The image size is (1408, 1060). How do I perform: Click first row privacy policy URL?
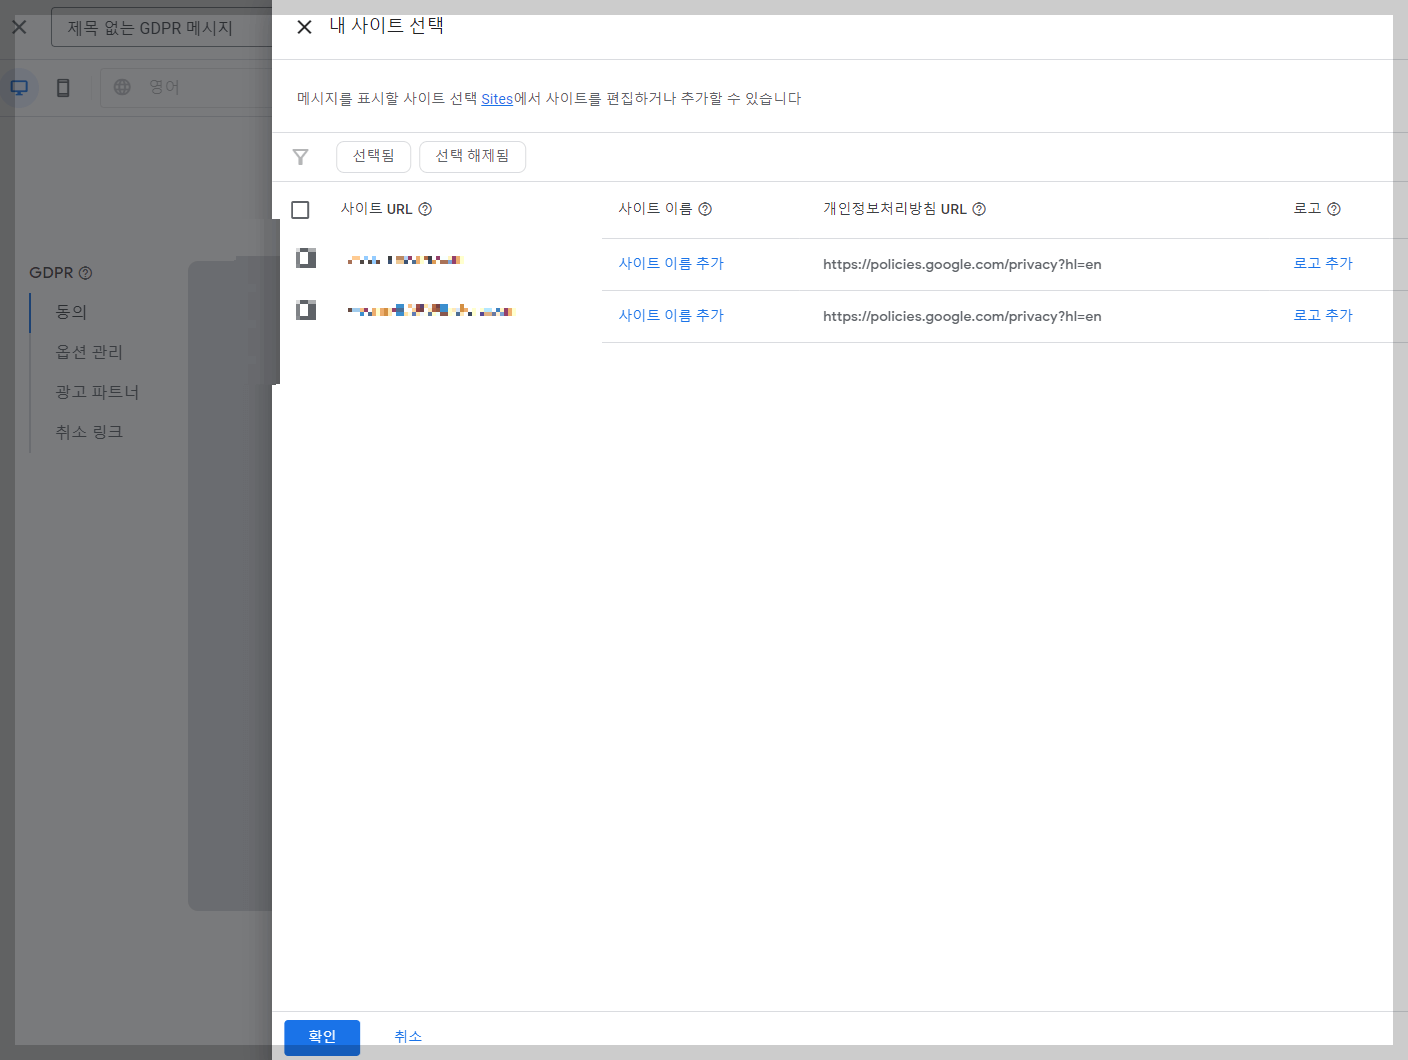coord(962,264)
